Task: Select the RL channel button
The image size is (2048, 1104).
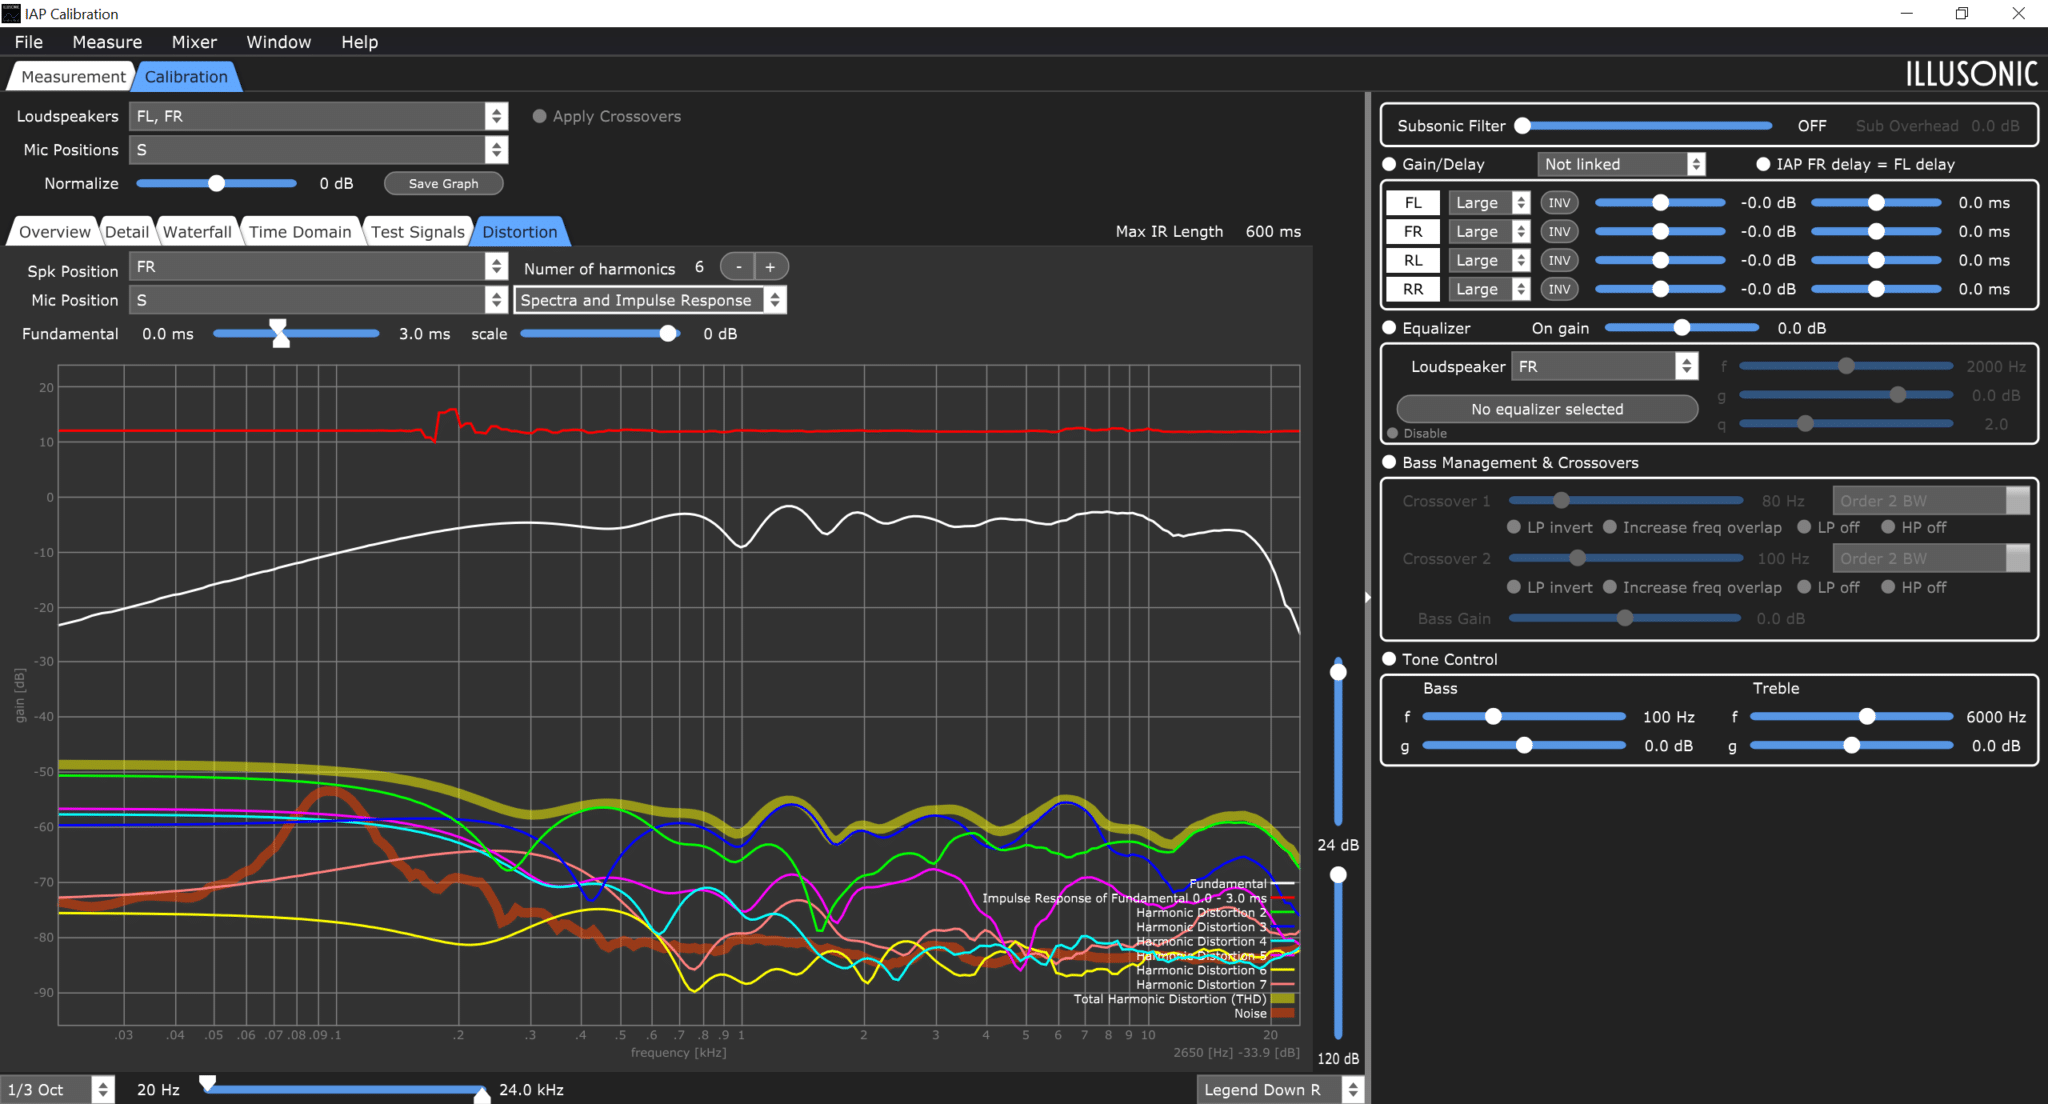Action: pyautogui.click(x=1413, y=261)
